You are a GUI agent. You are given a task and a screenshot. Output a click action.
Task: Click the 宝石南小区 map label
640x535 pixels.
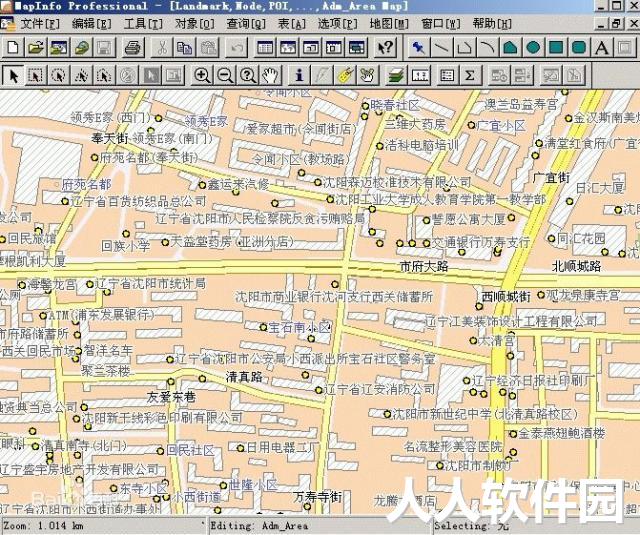(x=300, y=327)
